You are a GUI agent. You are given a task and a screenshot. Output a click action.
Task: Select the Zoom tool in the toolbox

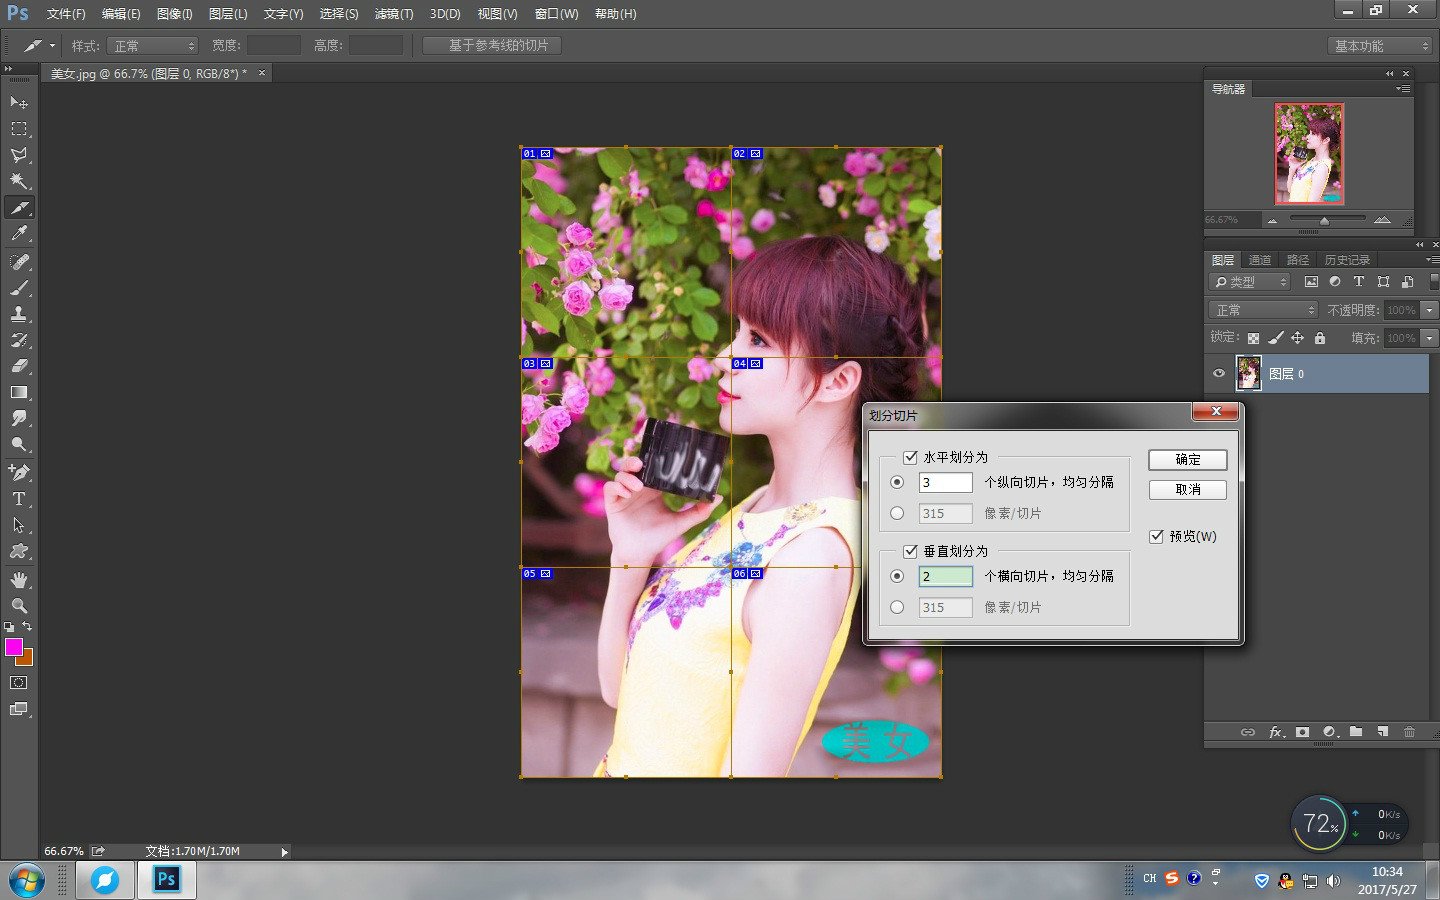tap(18, 604)
